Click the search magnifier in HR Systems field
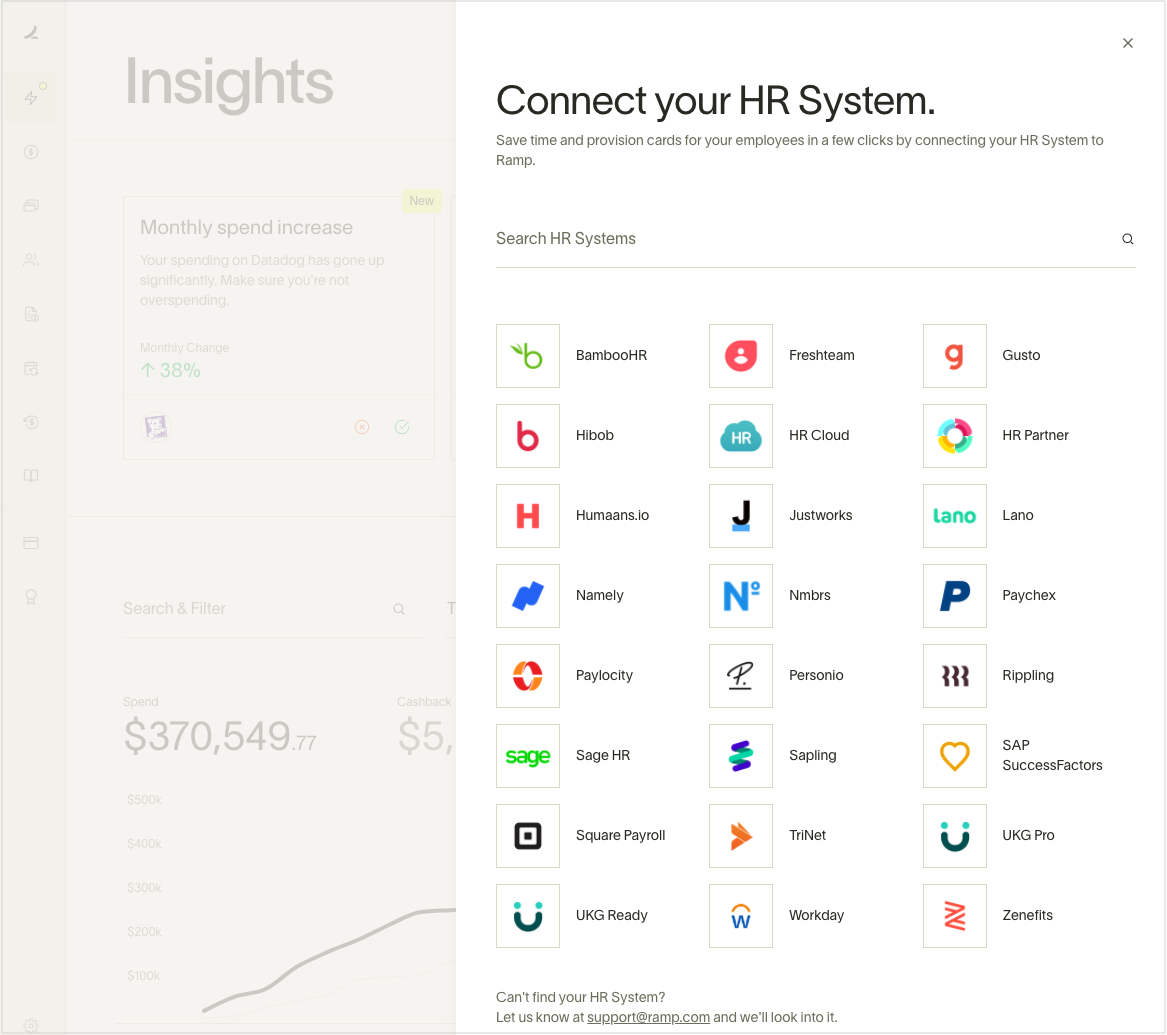The height and width of the screenshot is (1035, 1167). pyautogui.click(x=1128, y=239)
